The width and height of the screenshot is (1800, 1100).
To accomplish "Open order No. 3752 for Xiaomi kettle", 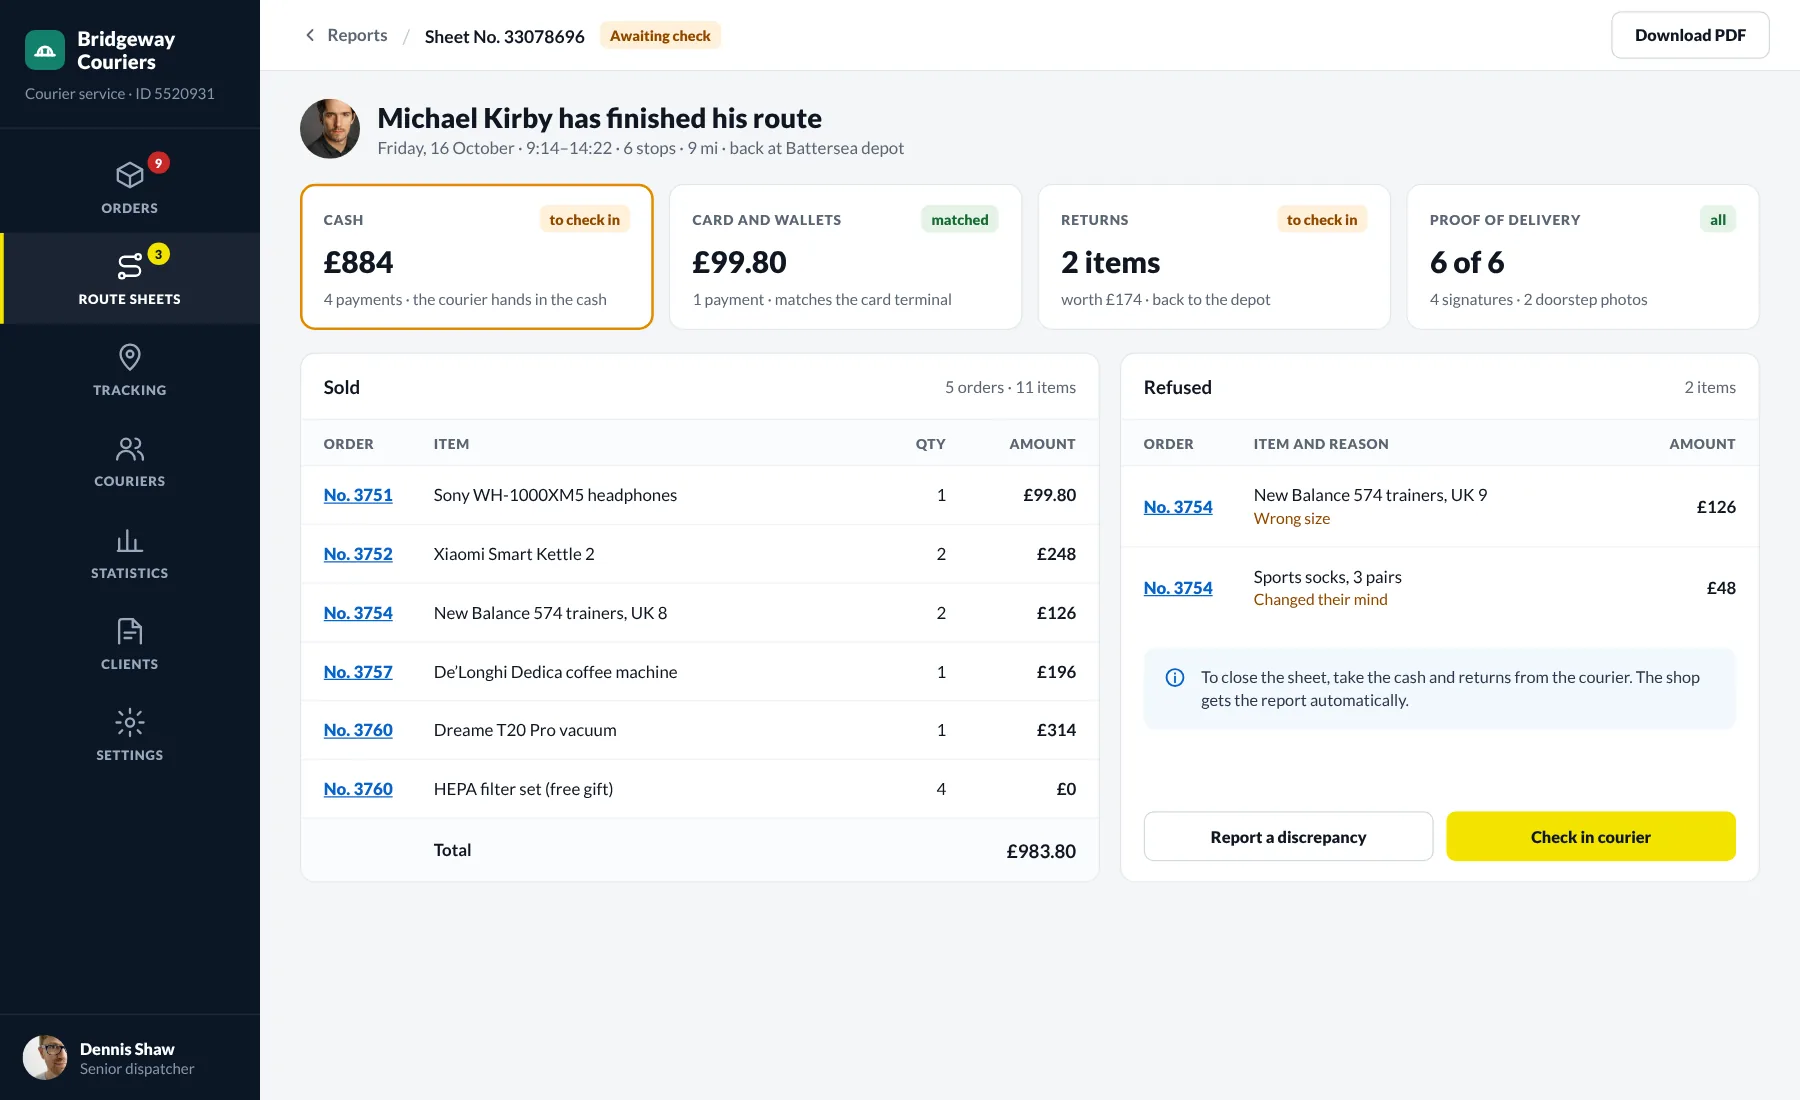I will point(358,554).
